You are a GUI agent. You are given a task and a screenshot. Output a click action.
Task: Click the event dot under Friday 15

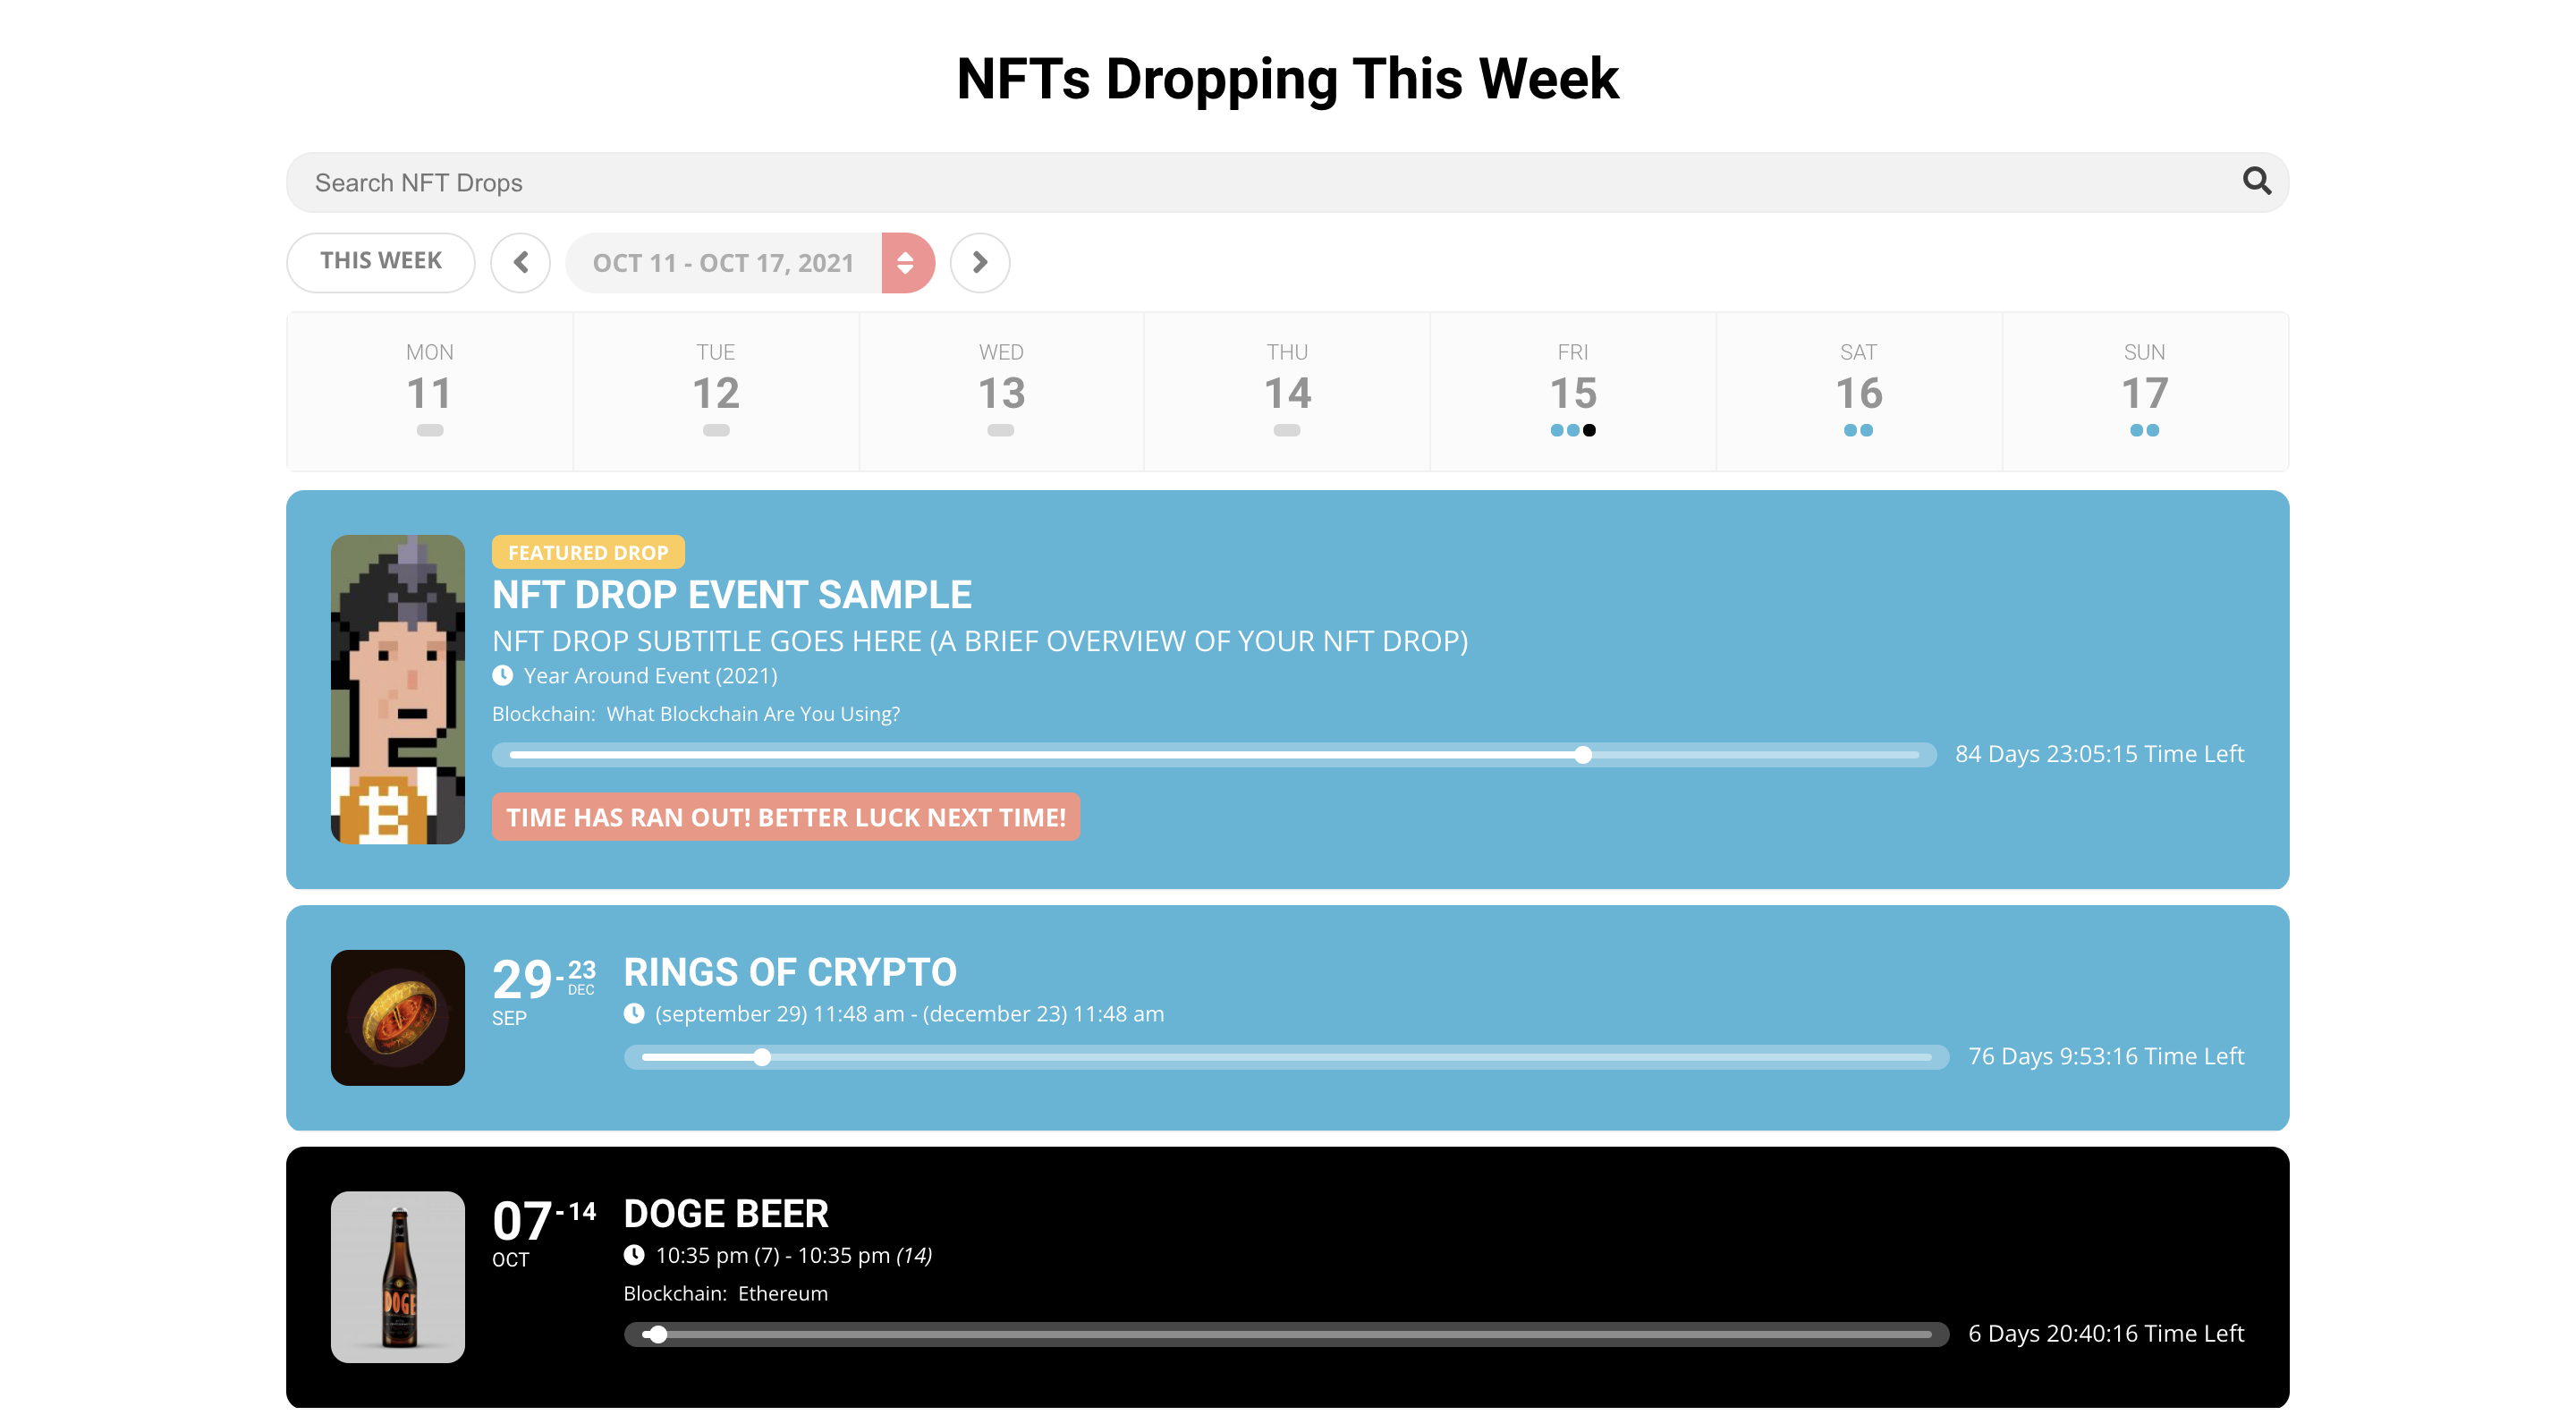point(1556,430)
